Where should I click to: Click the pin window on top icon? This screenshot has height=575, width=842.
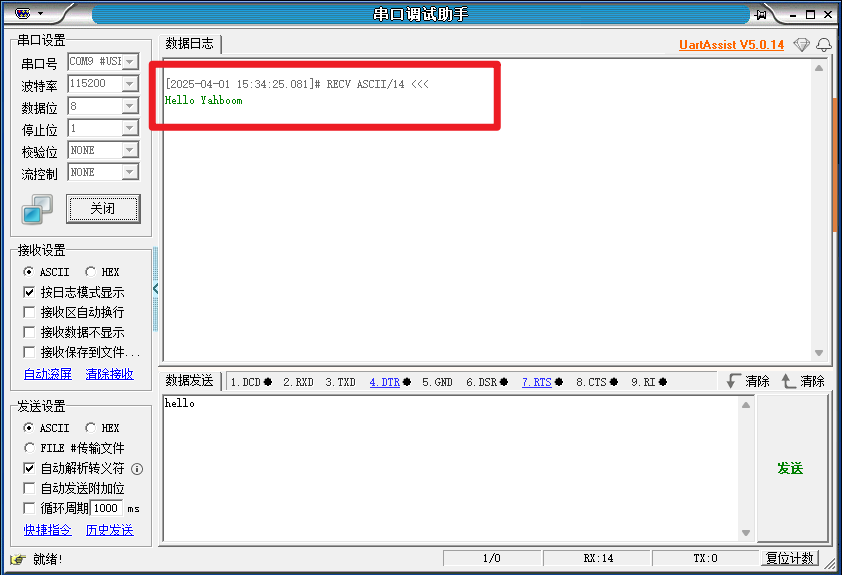click(x=761, y=14)
